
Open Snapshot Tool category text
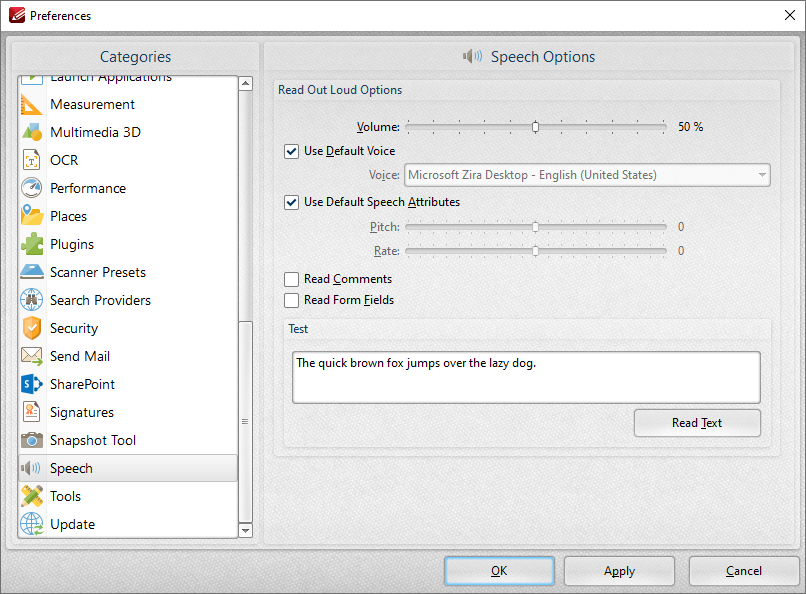93,440
